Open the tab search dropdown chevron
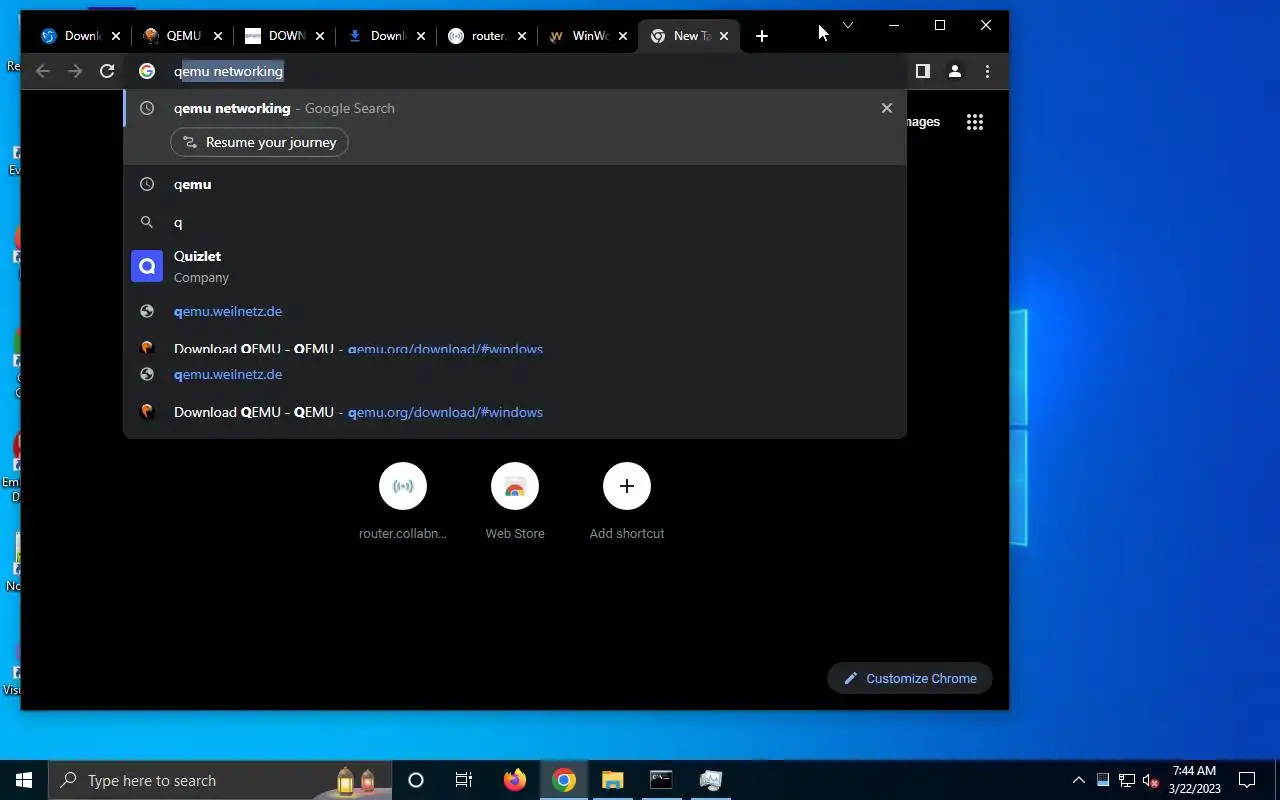The height and width of the screenshot is (800, 1280). (848, 25)
